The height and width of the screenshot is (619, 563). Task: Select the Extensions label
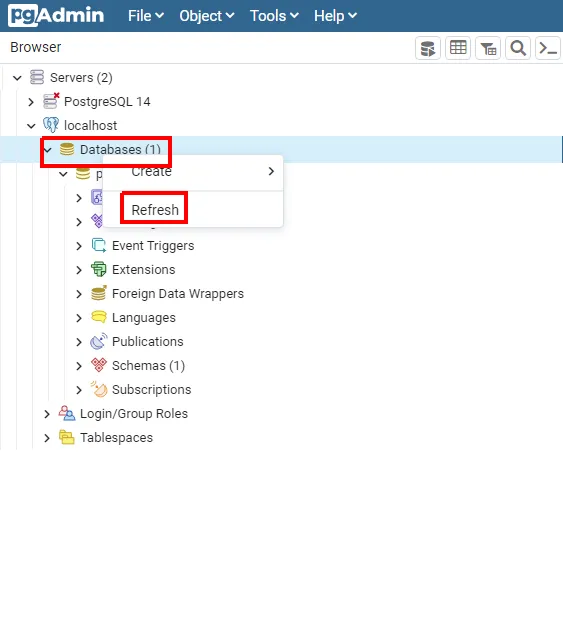point(144,270)
